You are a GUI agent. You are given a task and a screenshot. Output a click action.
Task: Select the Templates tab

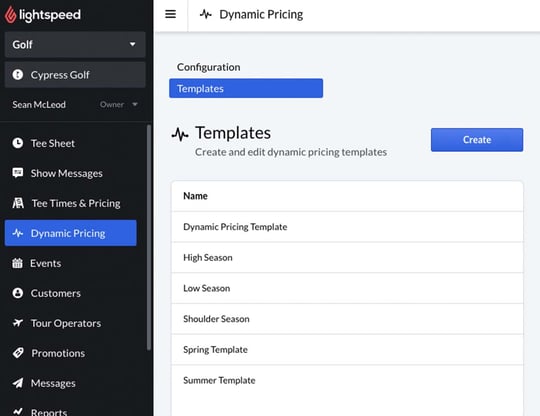(x=246, y=89)
